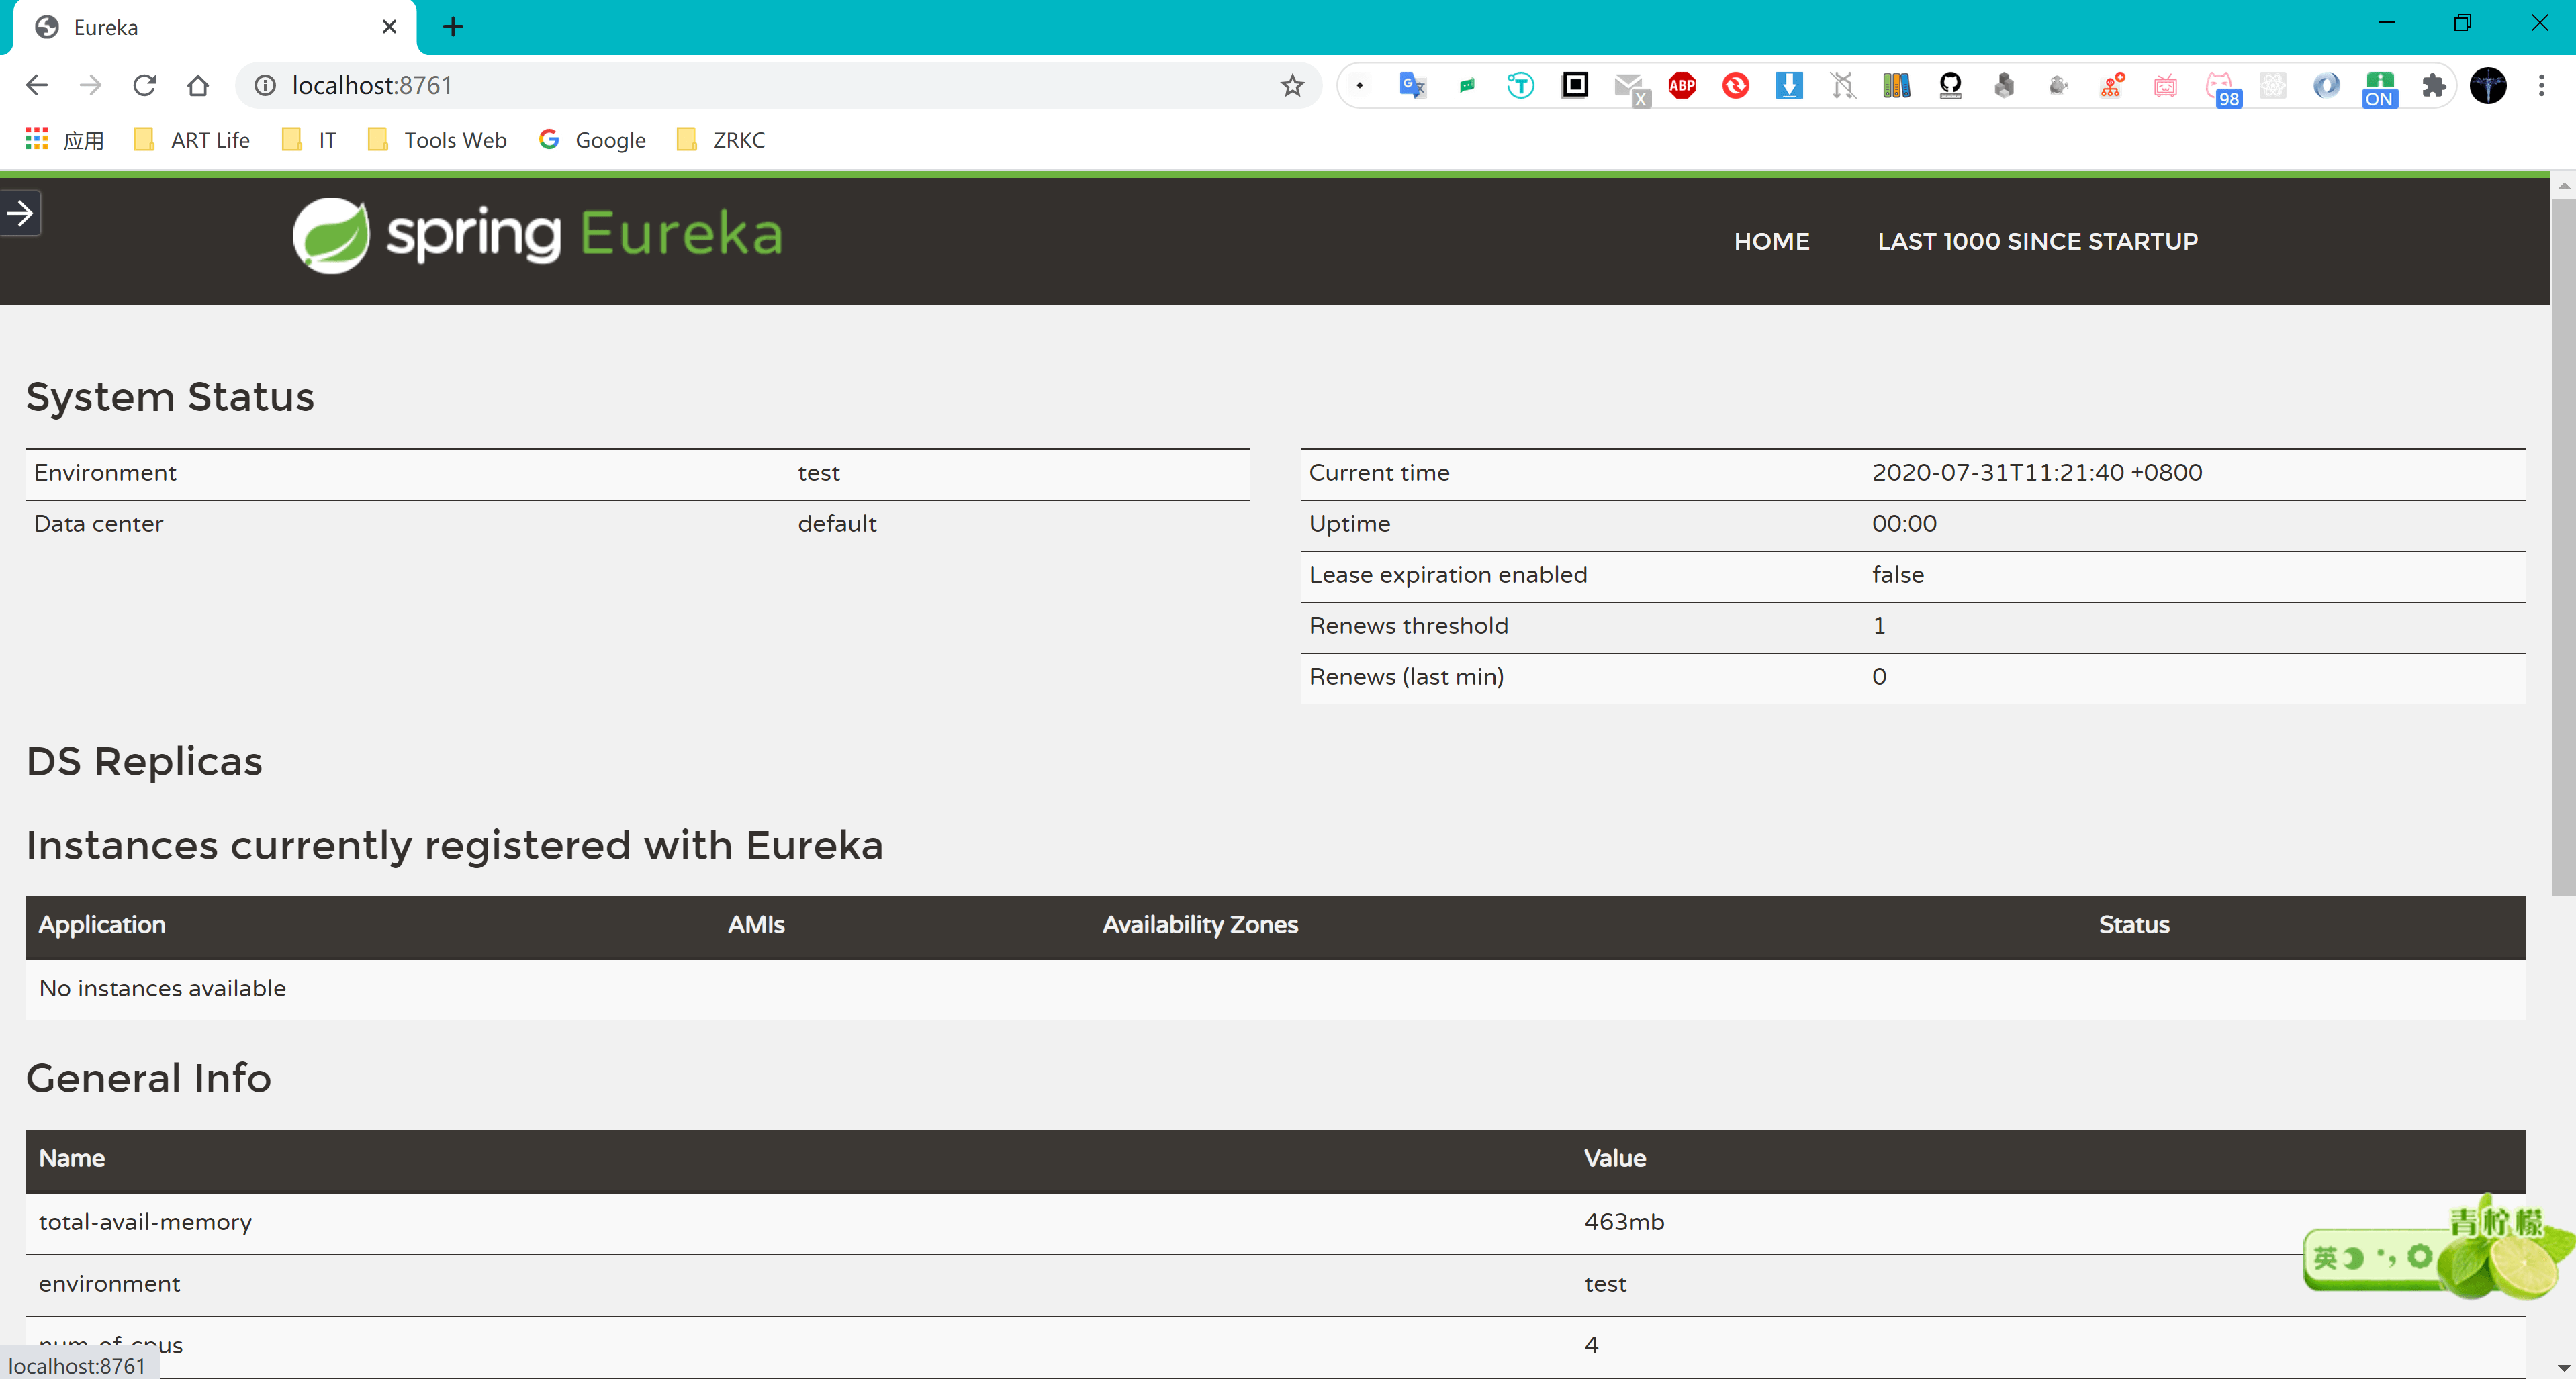
Task: Click the bookmark star in address bar
Action: point(1292,85)
